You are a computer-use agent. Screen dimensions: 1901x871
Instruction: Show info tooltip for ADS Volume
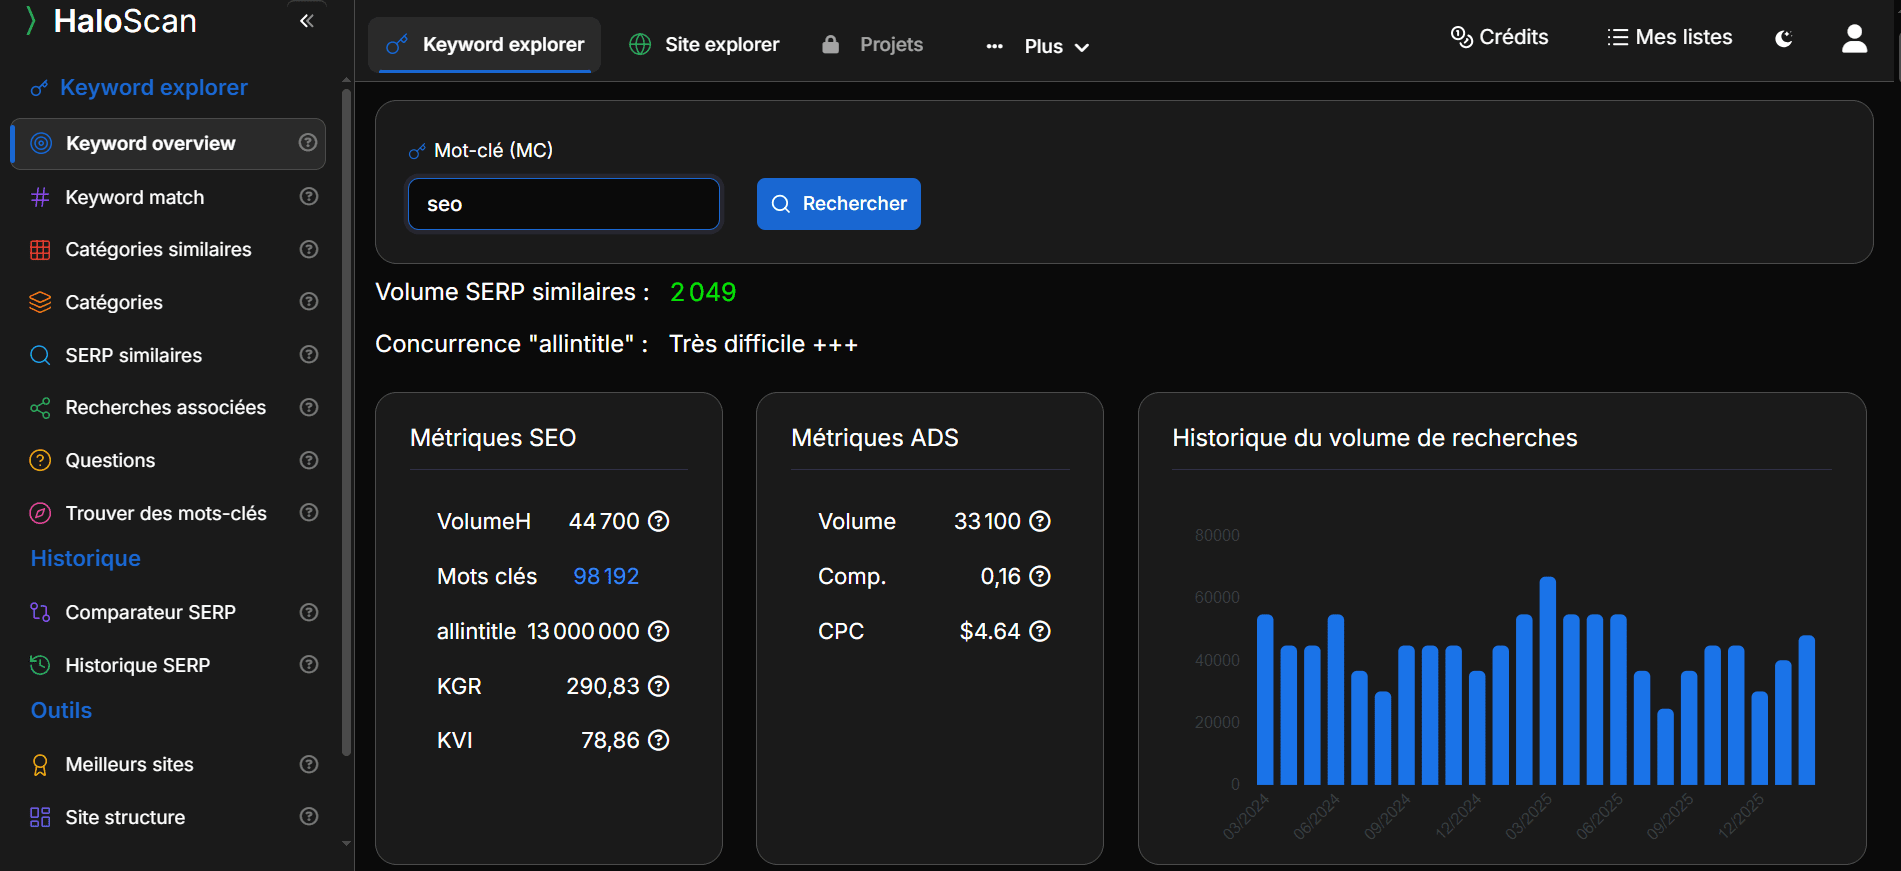1040,521
